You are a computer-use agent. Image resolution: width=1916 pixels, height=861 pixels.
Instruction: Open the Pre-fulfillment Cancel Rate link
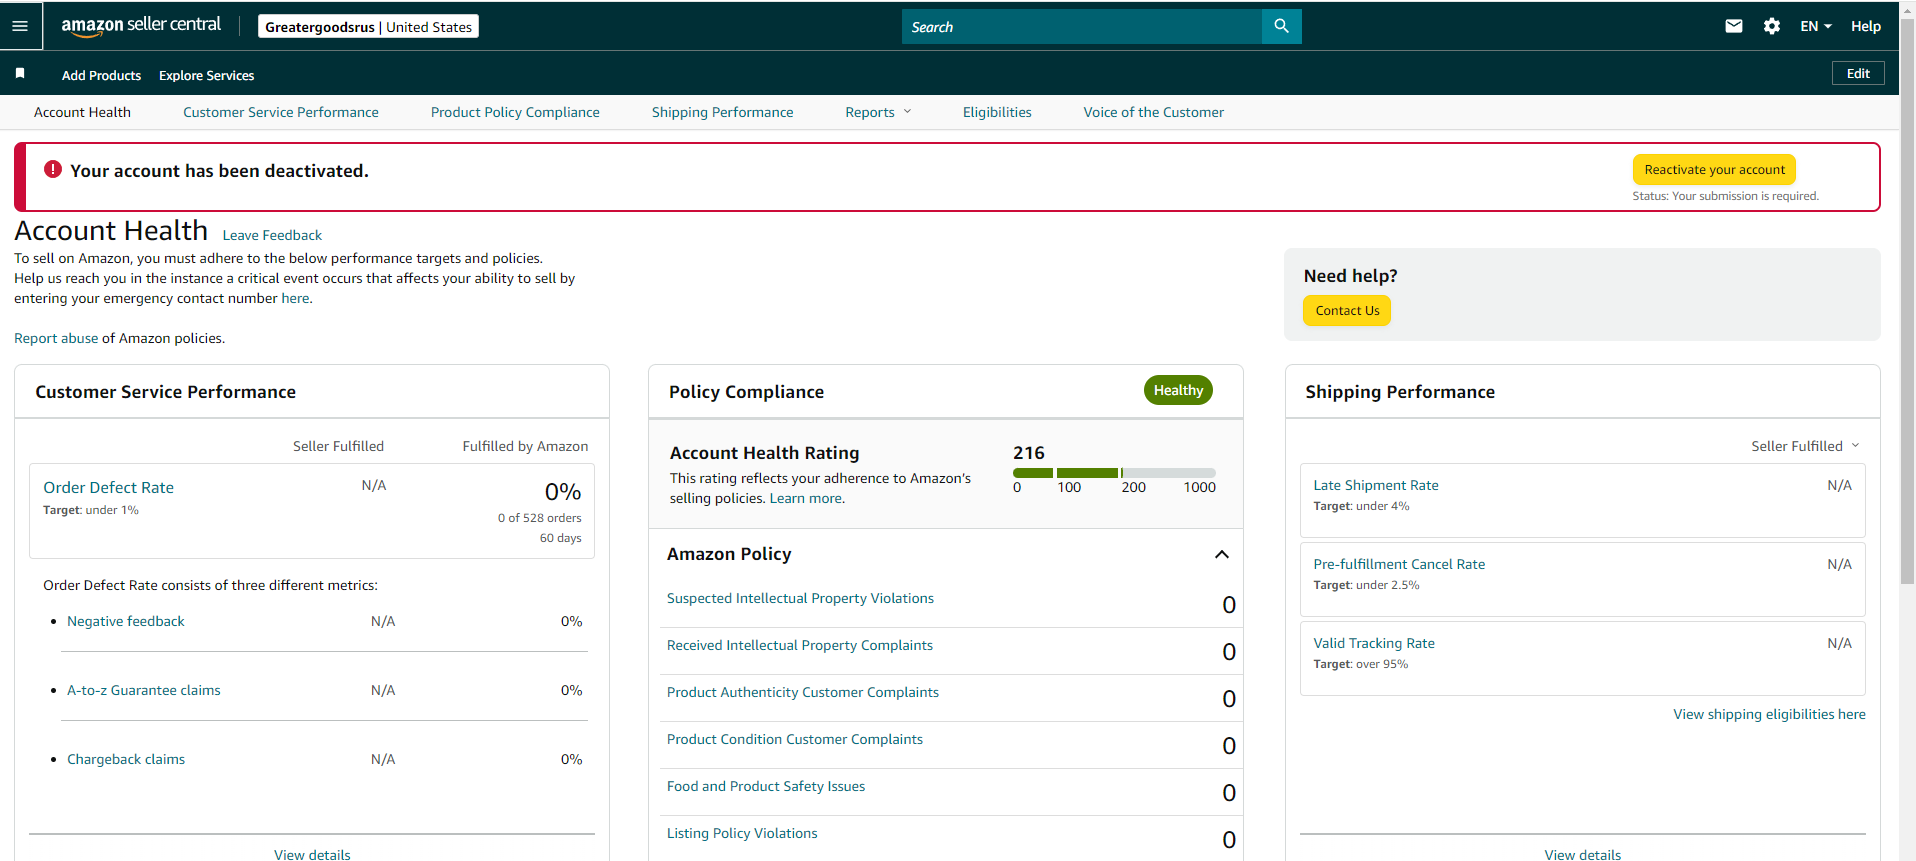pyautogui.click(x=1399, y=564)
